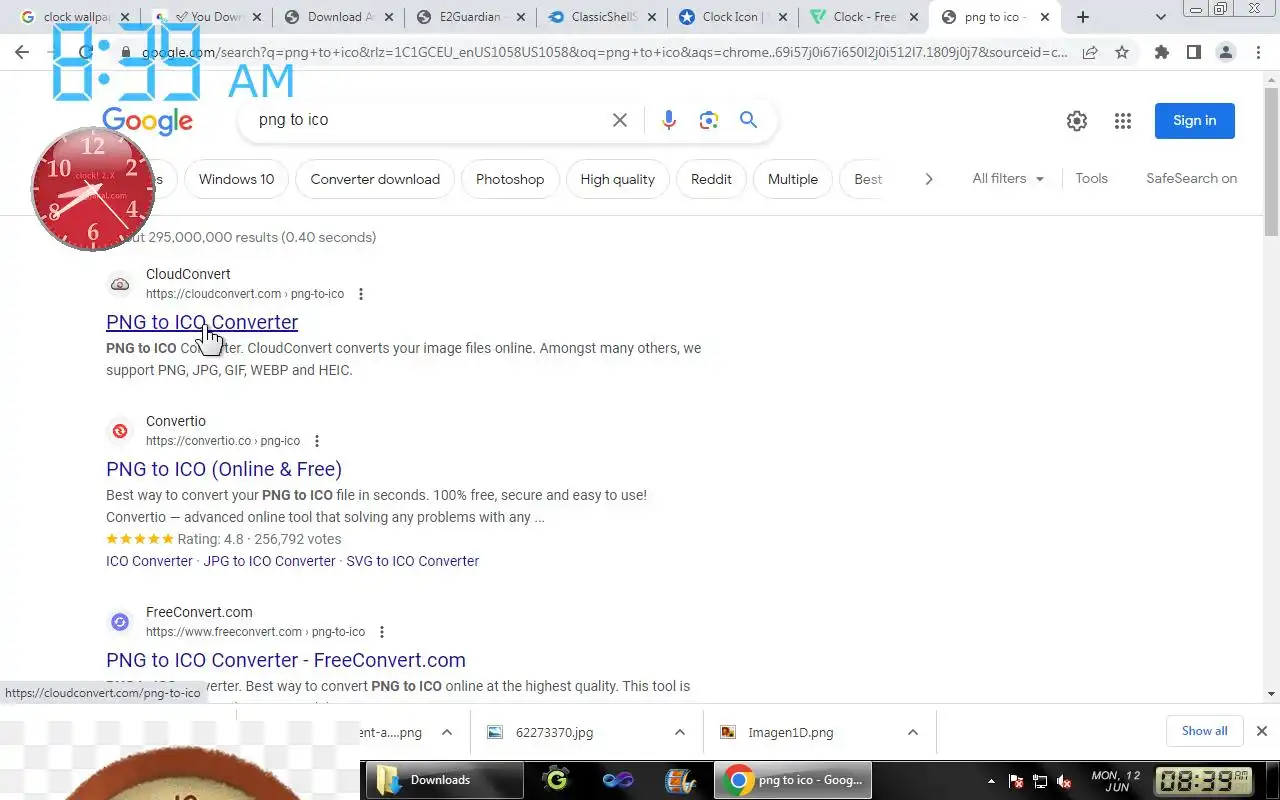Open the downloaded file Imagen1D.png
This screenshot has width=1280, height=800.
[790, 732]
